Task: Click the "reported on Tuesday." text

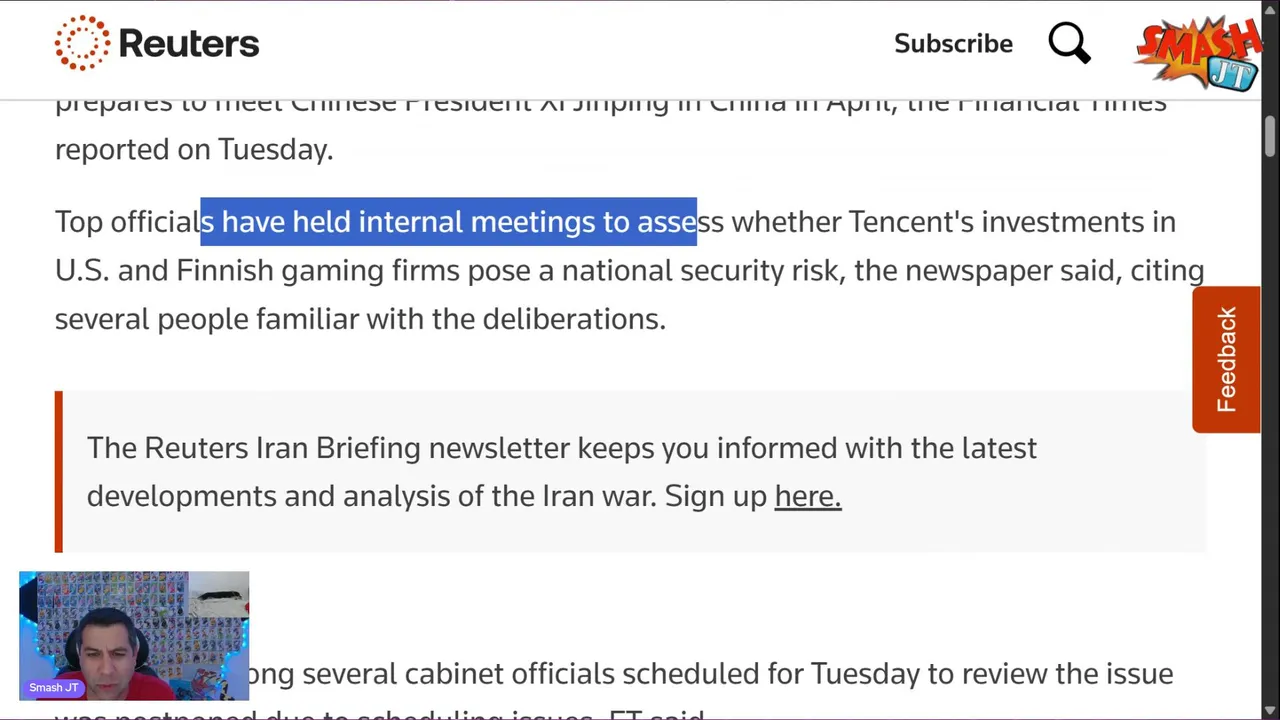Action: (x=194, y=150)
